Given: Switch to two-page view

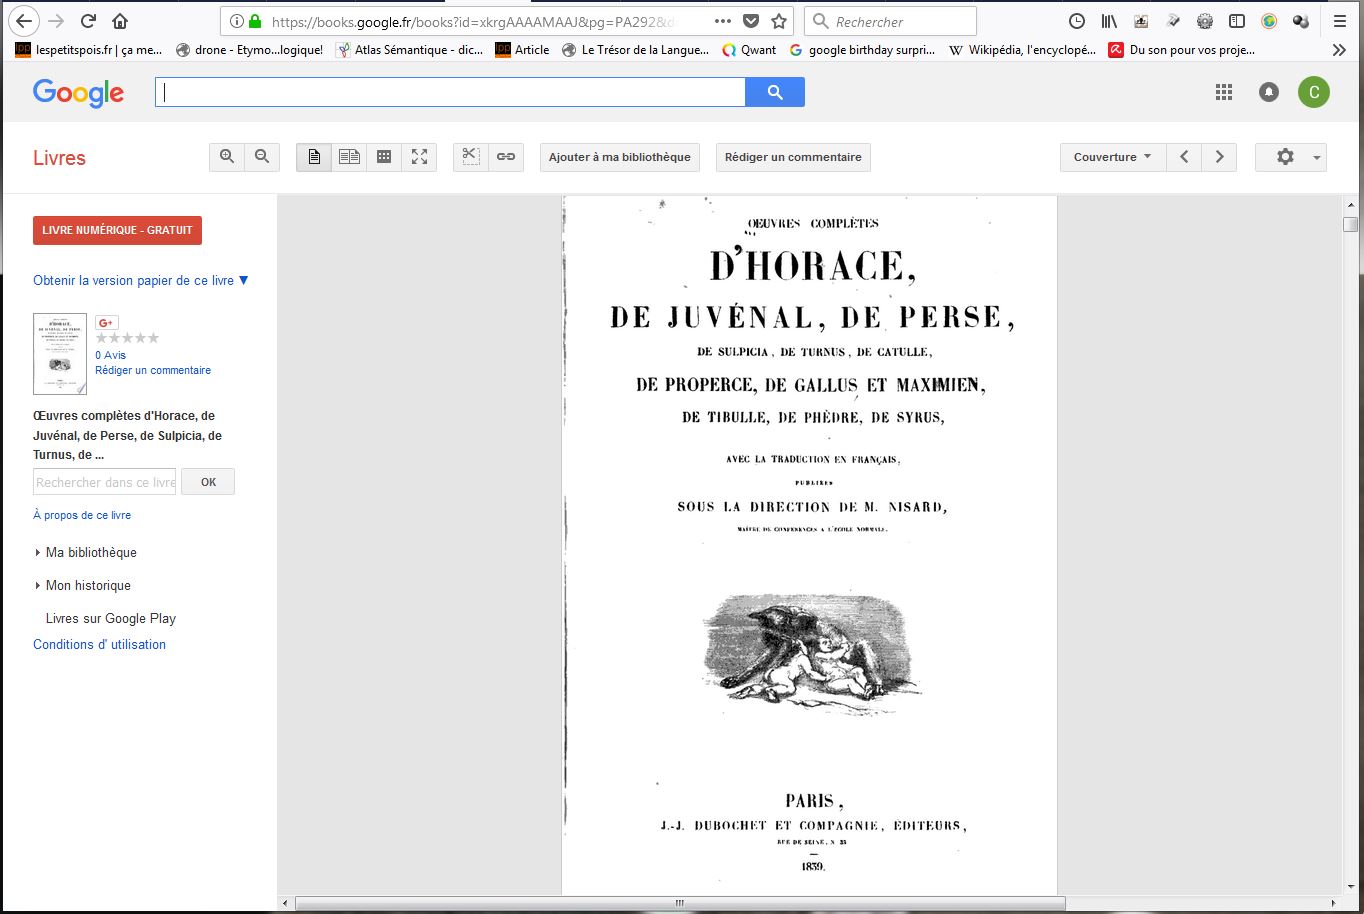Looking at the screenshot, I should (x=349, y=157).
